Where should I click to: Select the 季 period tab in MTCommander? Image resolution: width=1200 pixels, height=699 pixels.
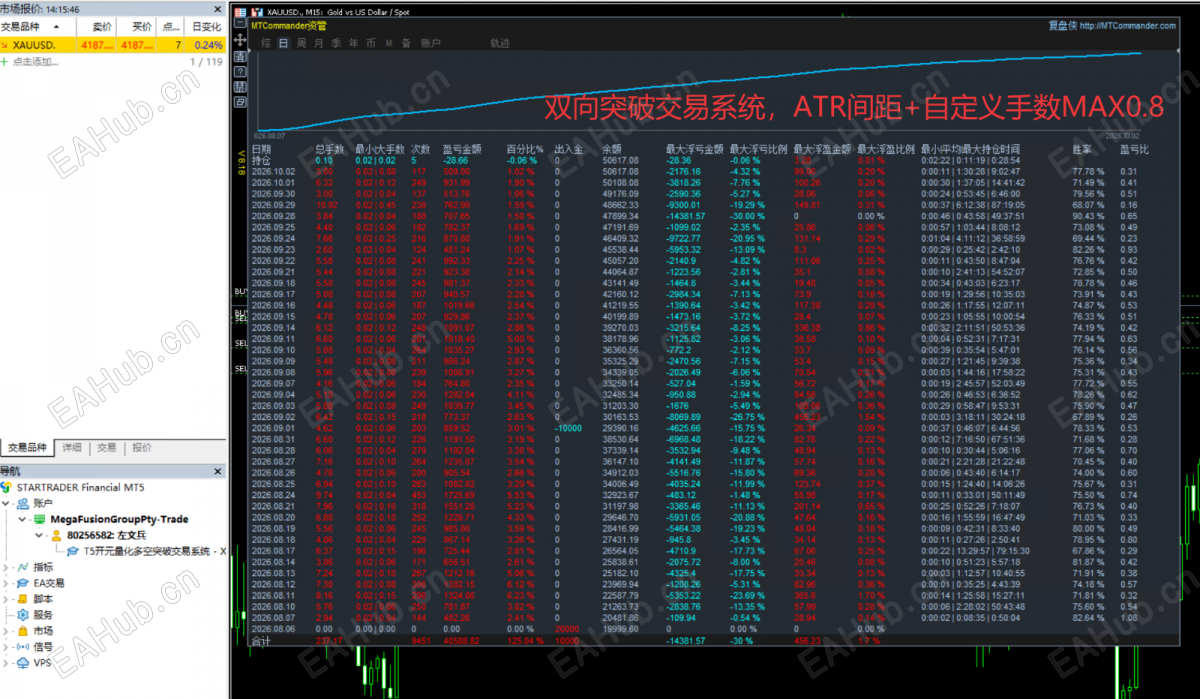point(336,43)
